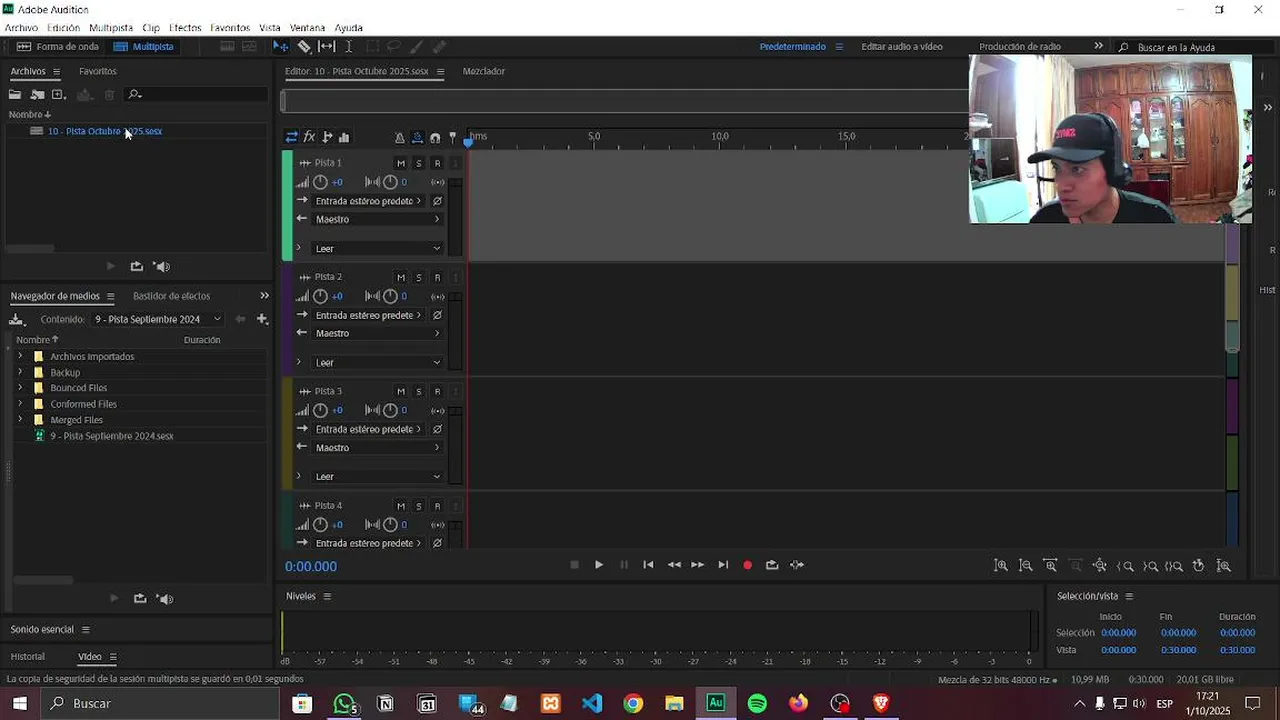
Task: Expand overflow chevron of media browser tabs
Action: [264, 296]
